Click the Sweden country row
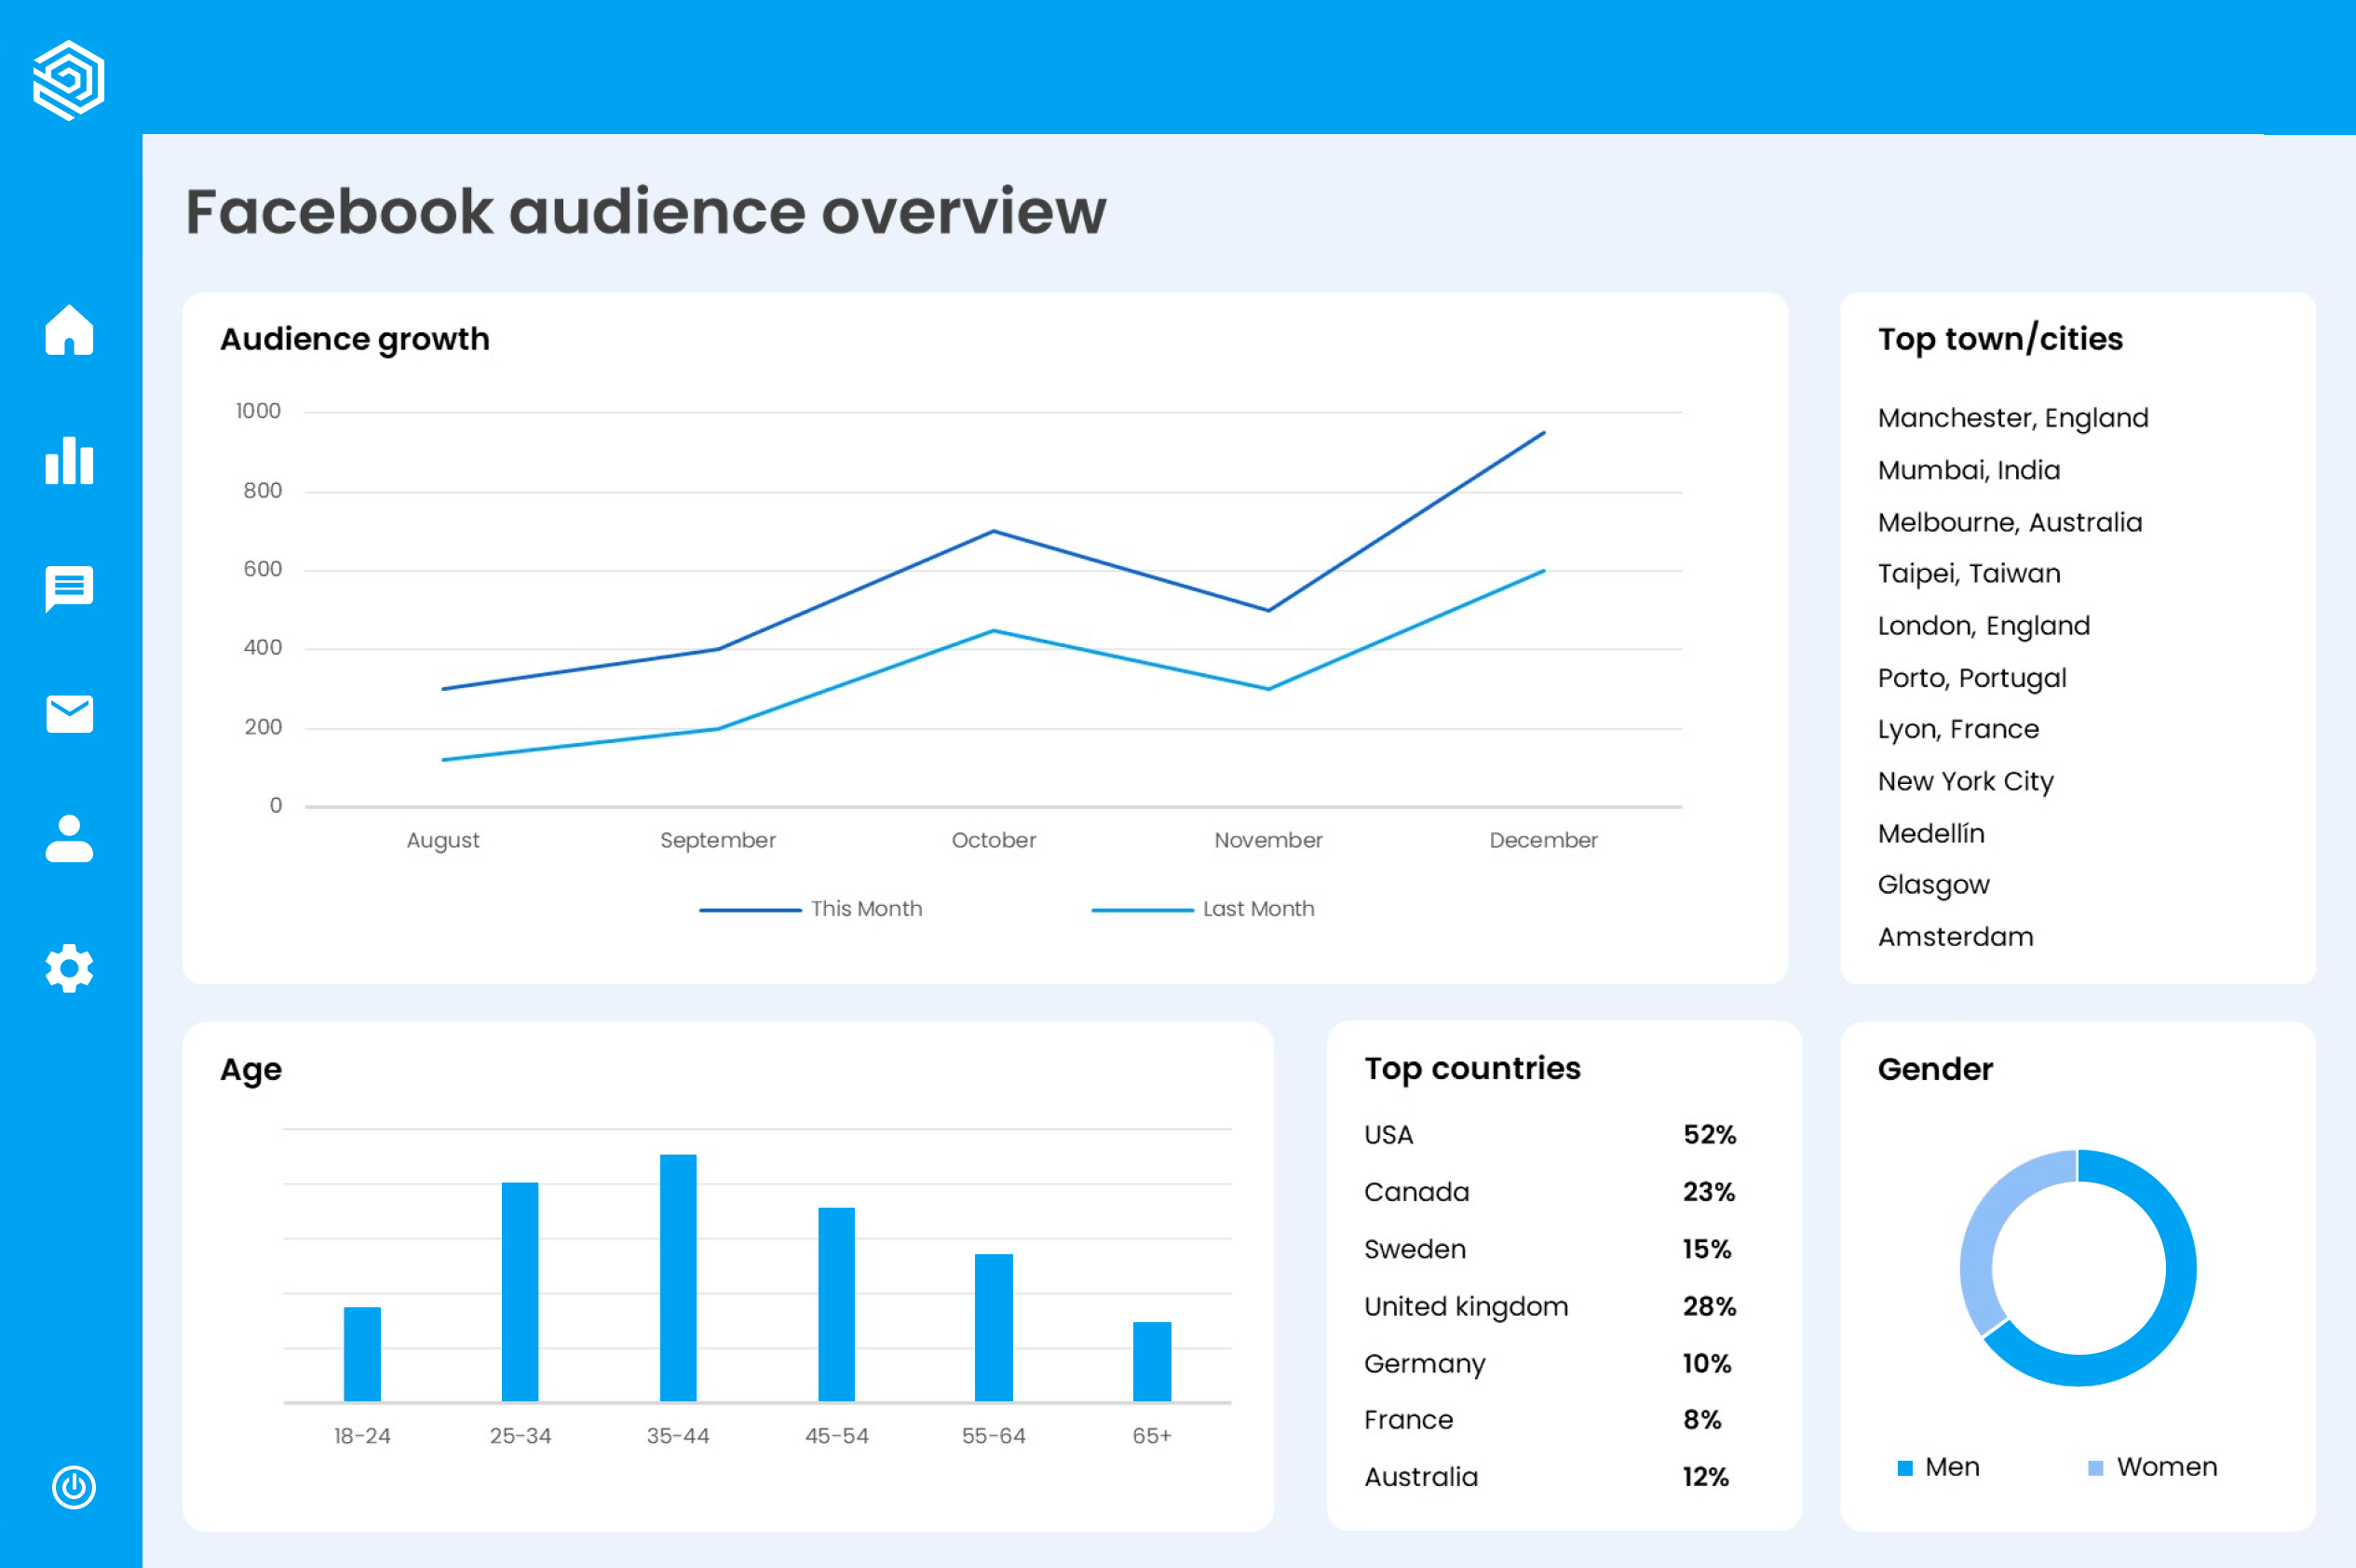2356x1568 pixels. point(1550,1249)
